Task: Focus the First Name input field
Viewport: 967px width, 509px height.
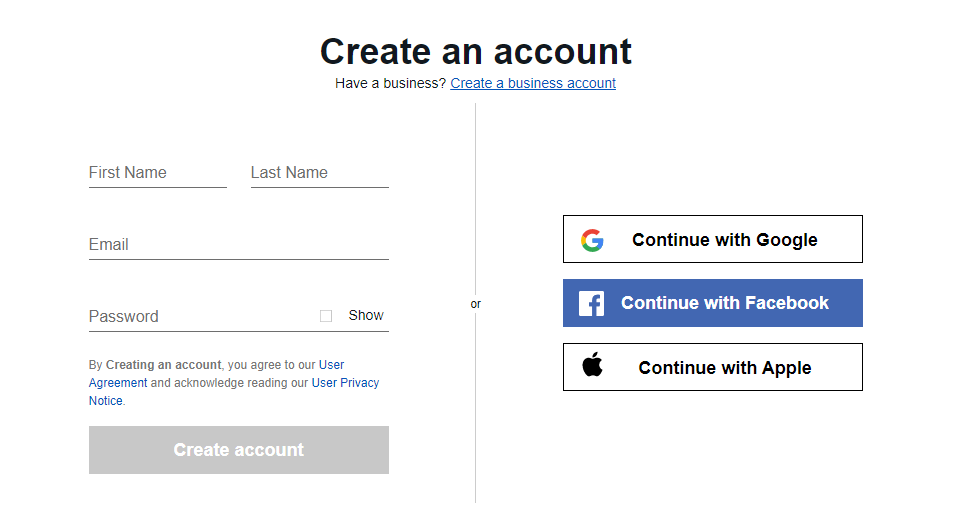Action: (158, 173)
